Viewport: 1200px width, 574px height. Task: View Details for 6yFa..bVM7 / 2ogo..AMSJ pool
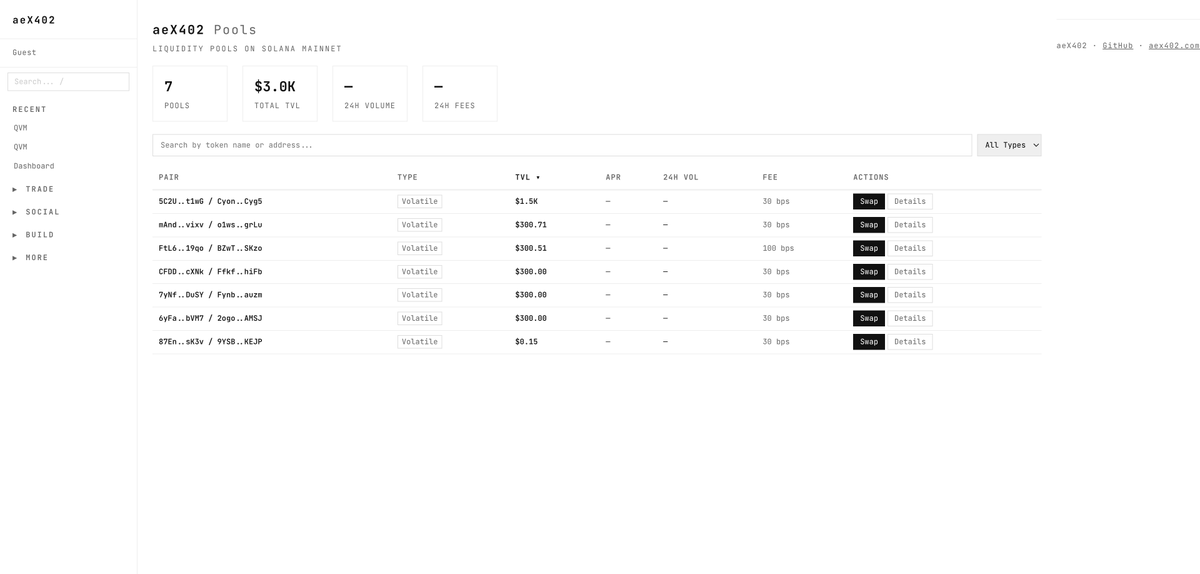click(x=910, y=318)
